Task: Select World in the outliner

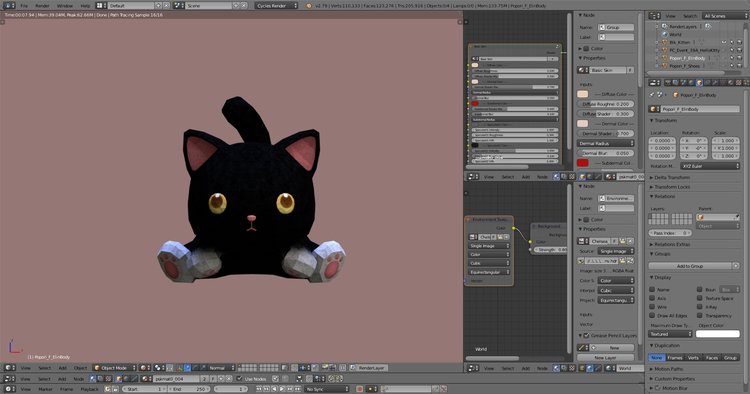Action: 675,34
